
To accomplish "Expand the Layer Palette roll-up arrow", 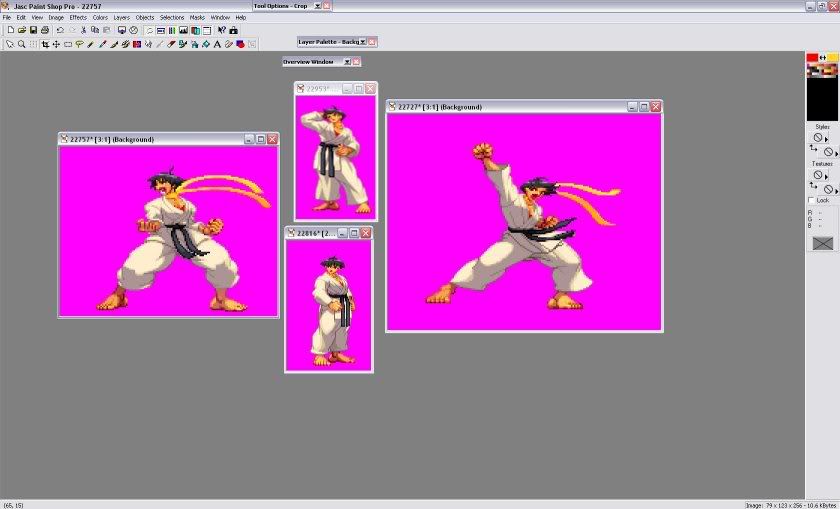I will click(363, 42).
